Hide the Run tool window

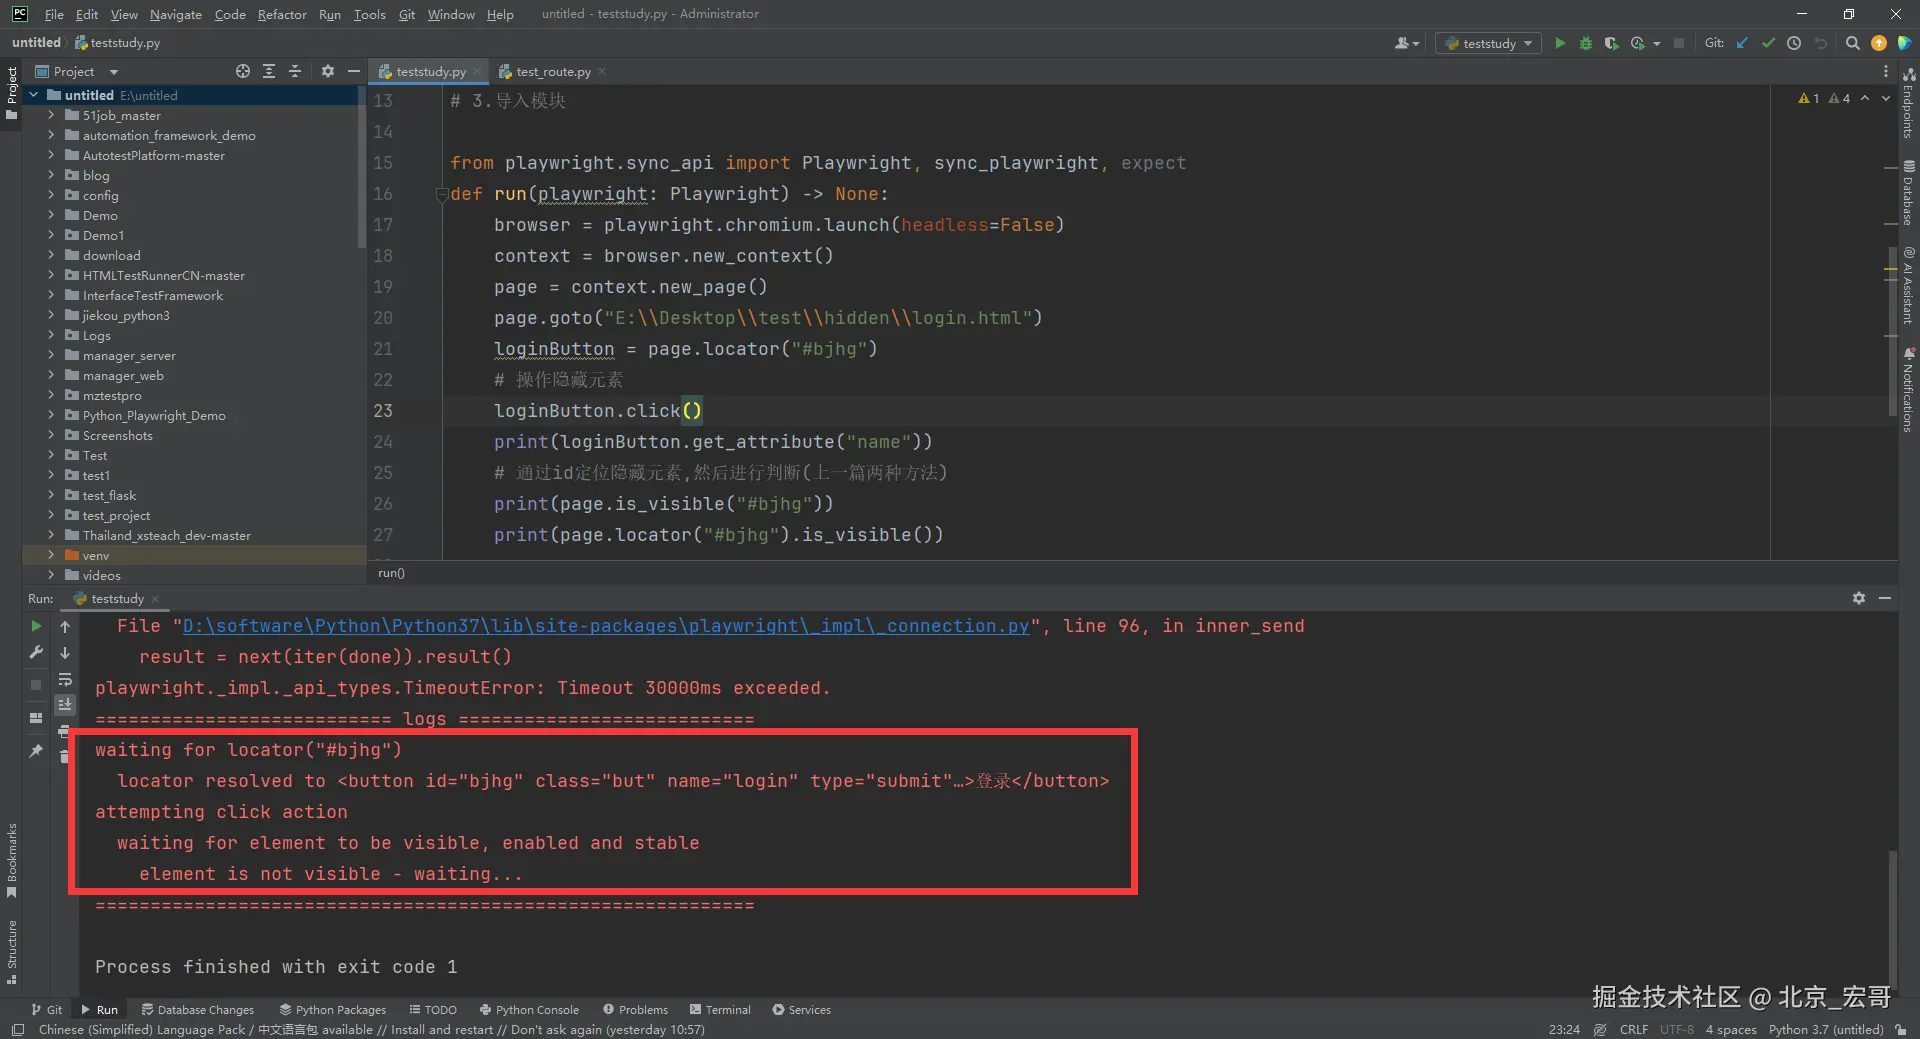click(x=1885, y=598)
